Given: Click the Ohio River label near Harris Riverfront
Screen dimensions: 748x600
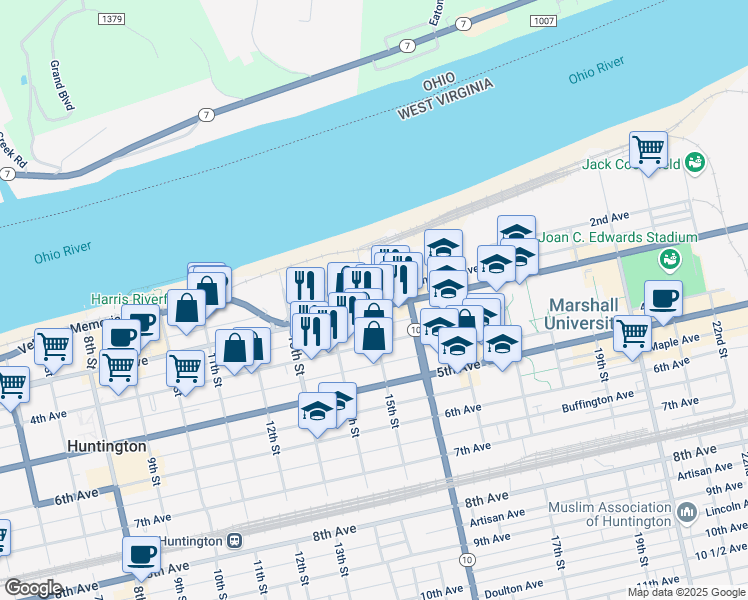Looking at the screenshot, I should point(62,252).
